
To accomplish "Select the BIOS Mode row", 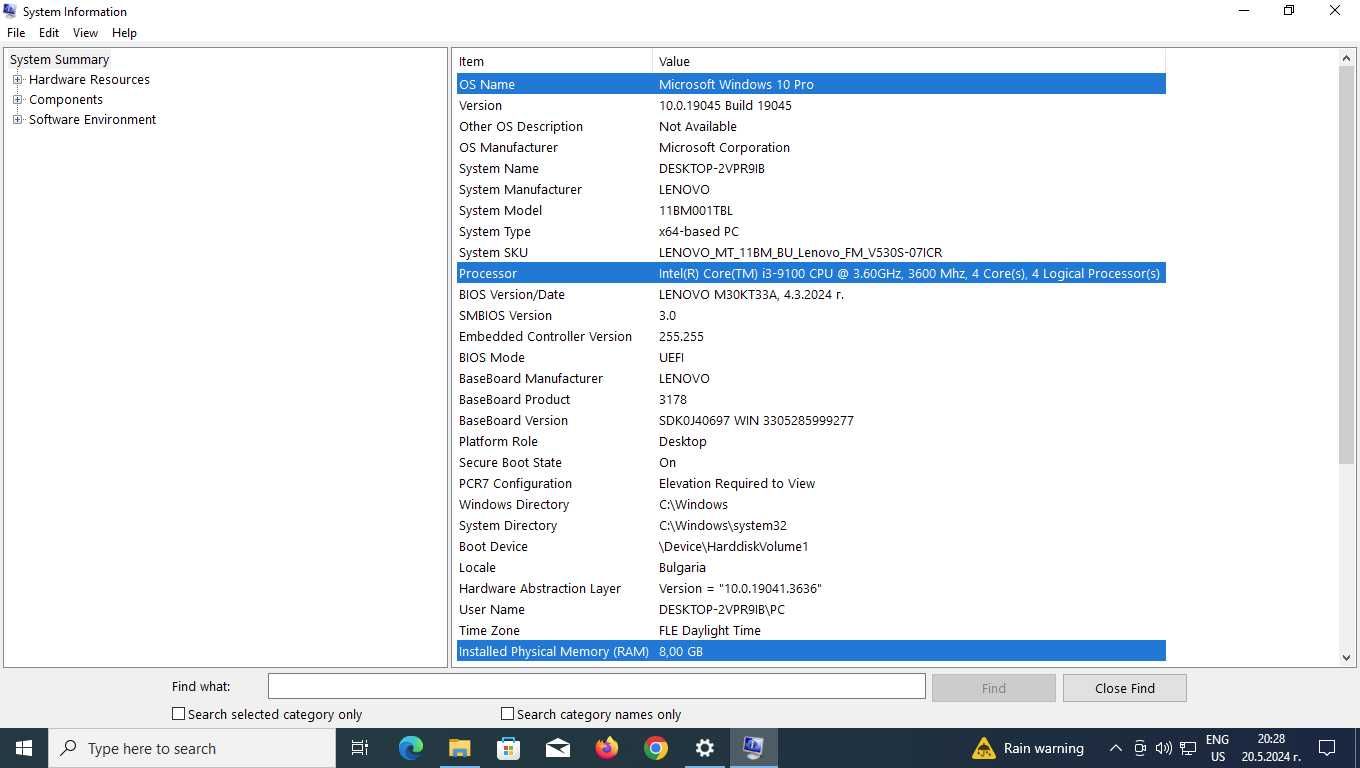I will (811, 357).
